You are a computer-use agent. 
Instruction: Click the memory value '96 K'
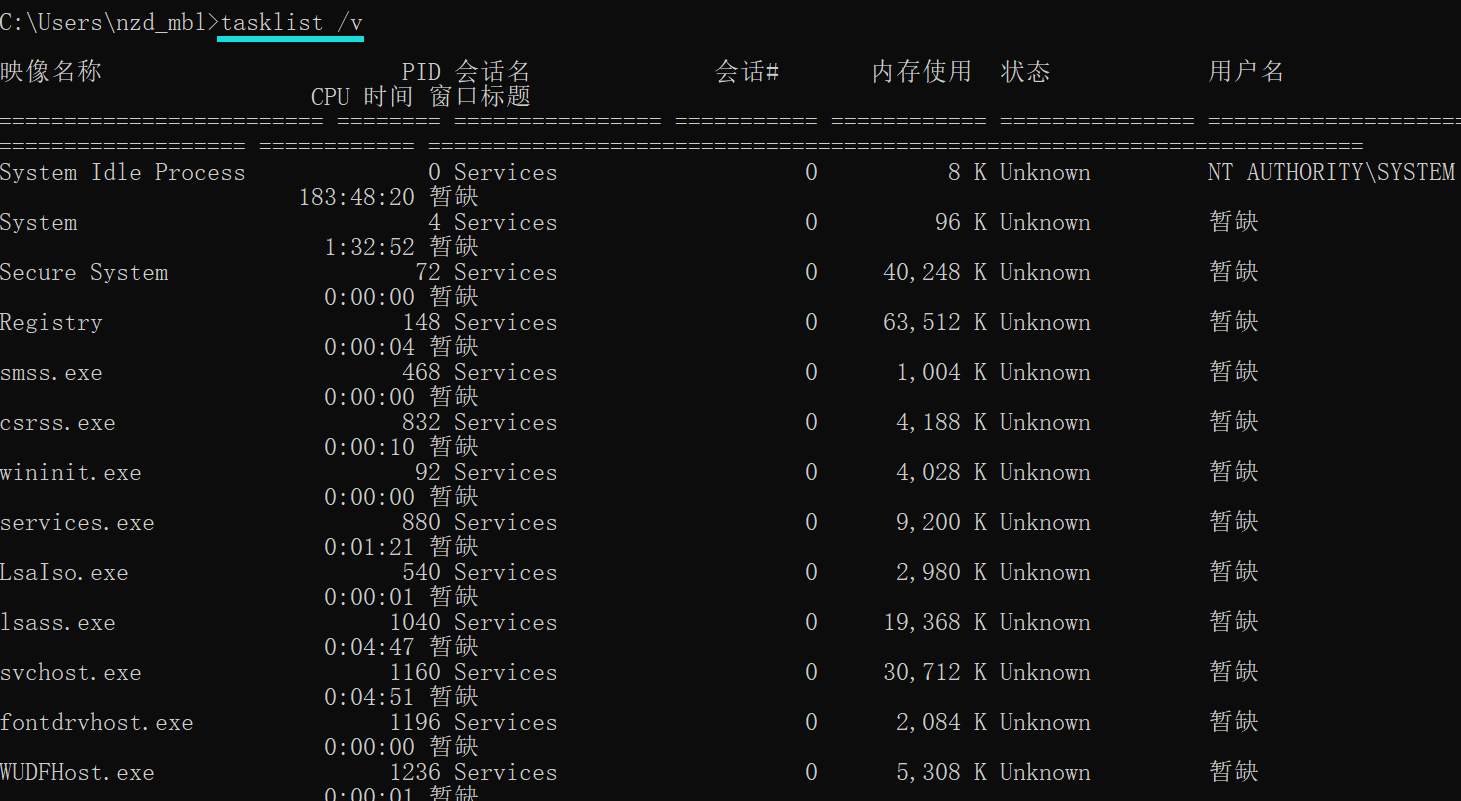click(x=961, y=222)
